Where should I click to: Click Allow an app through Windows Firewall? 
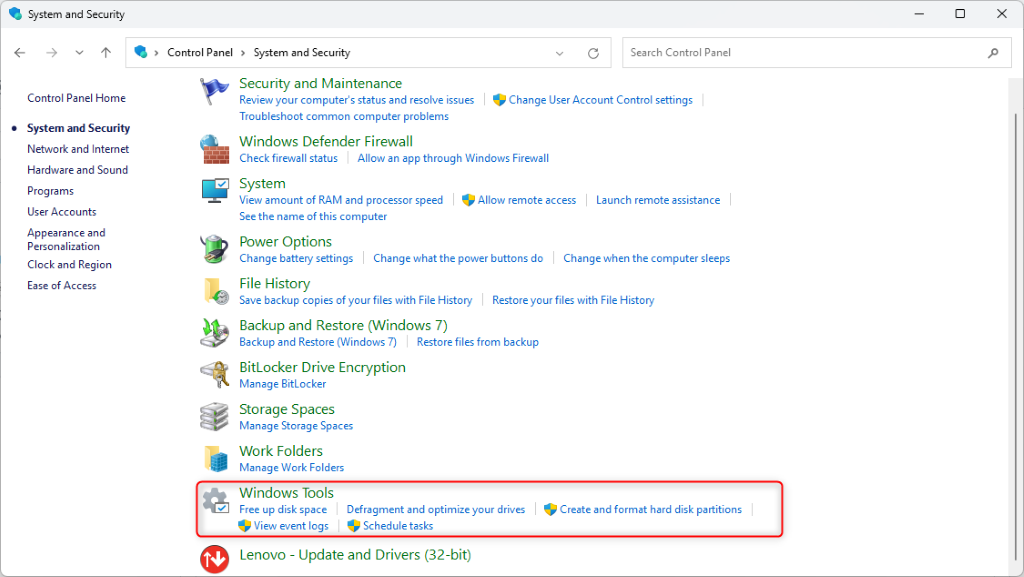[x=453, y=158]
